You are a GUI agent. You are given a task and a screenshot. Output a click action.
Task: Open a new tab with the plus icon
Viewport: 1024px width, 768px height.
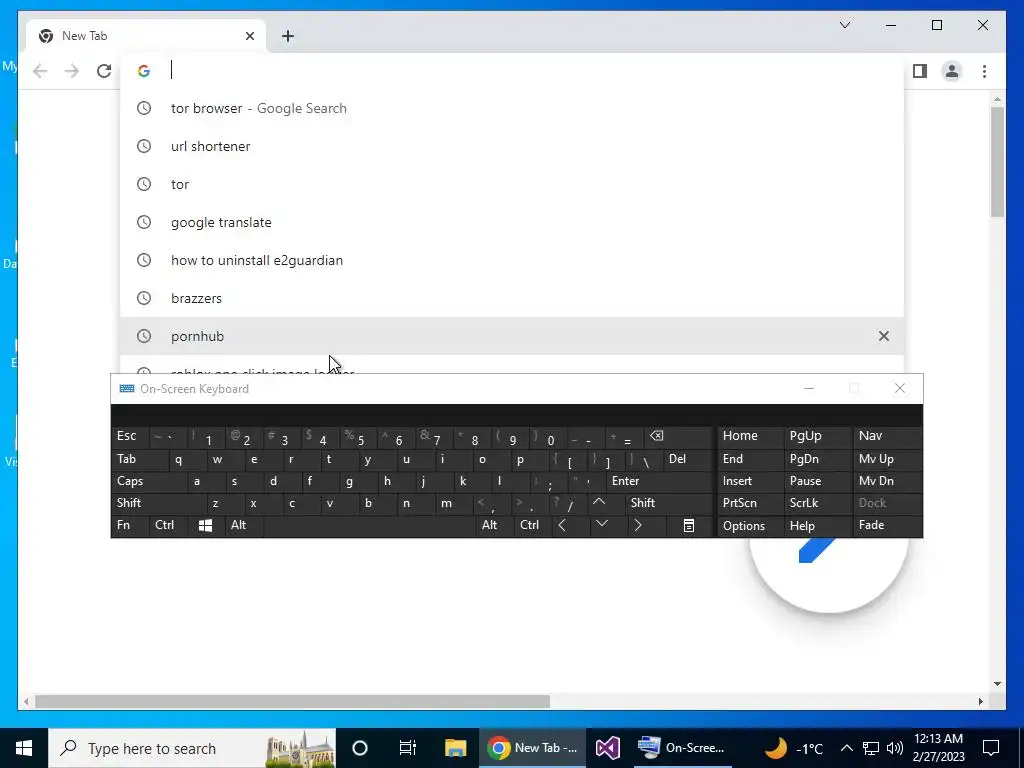(288, 36)
